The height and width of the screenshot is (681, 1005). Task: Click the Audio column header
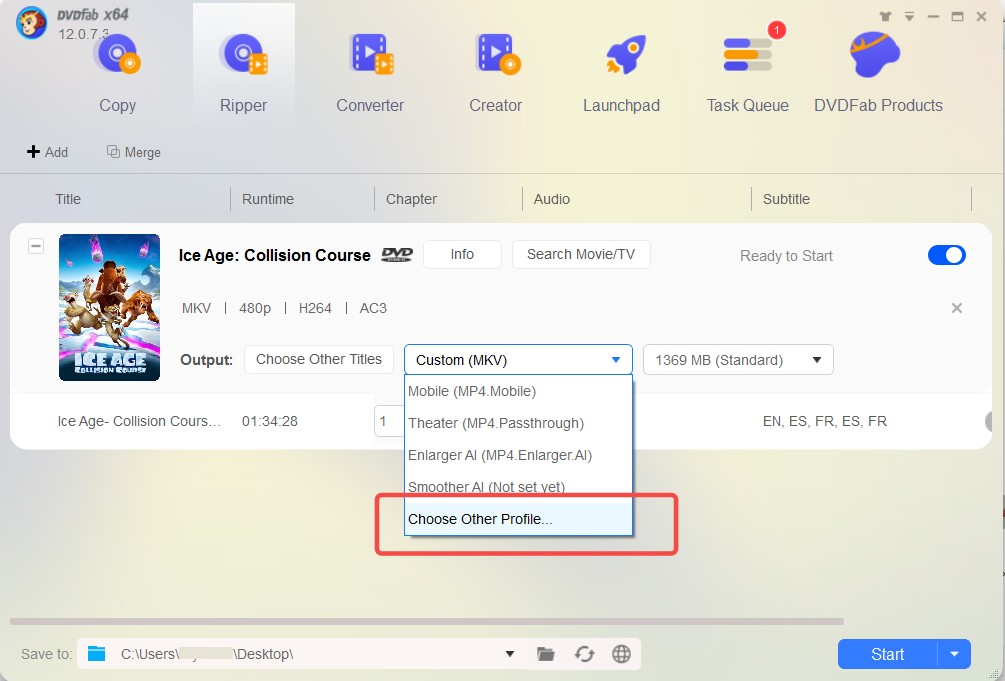coord(552,199)
